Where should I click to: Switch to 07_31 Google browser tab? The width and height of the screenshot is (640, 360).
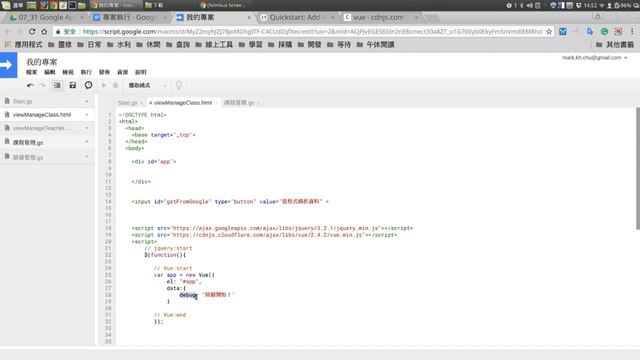coord(46,18)
